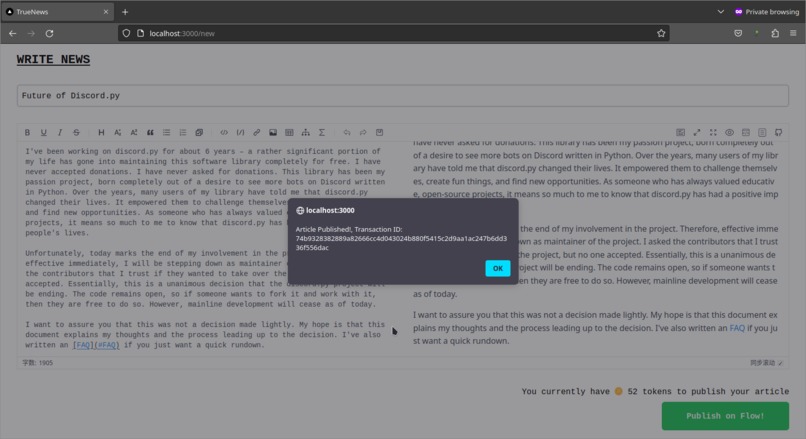Open the image insert dropdown

(x=273, y=133)
